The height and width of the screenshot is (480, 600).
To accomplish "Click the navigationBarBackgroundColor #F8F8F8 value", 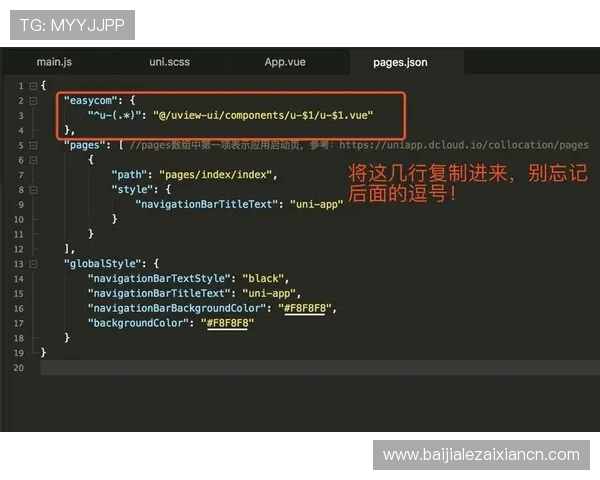I will coord(308,308).
